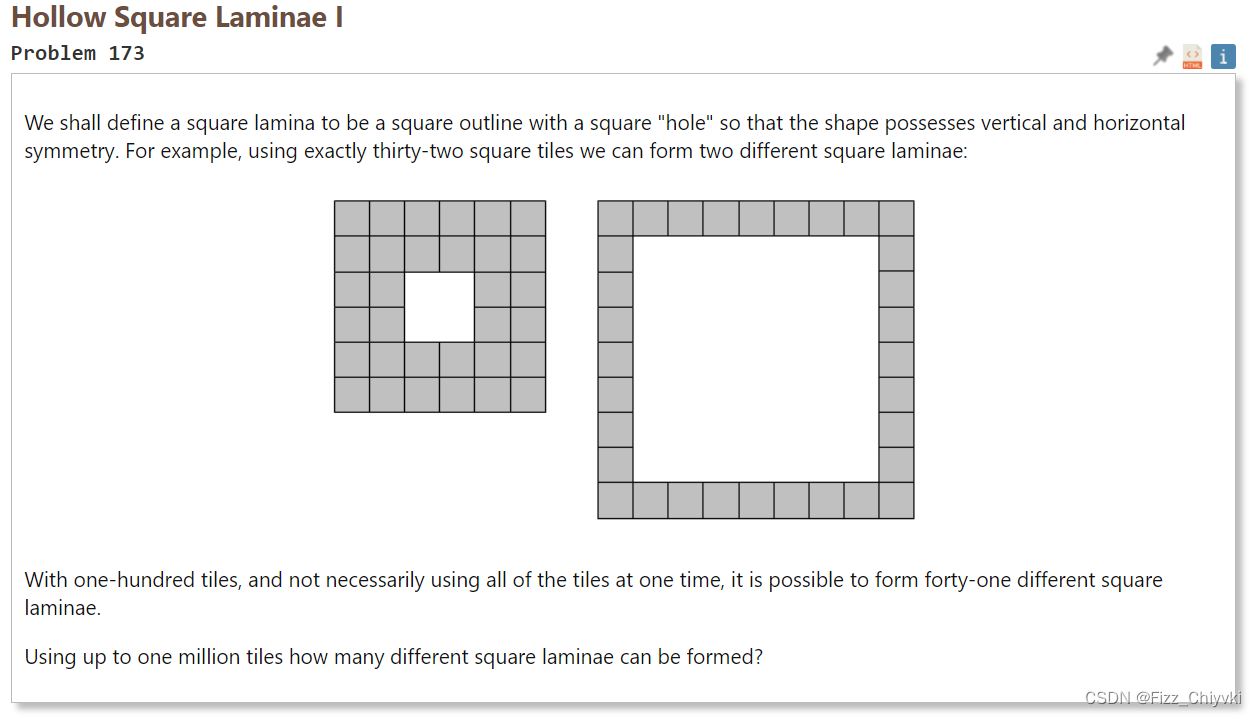This screenshot has width=1256, height=717.
Task: Click the paragraph defining a square lamina
Action: point(600,137)
